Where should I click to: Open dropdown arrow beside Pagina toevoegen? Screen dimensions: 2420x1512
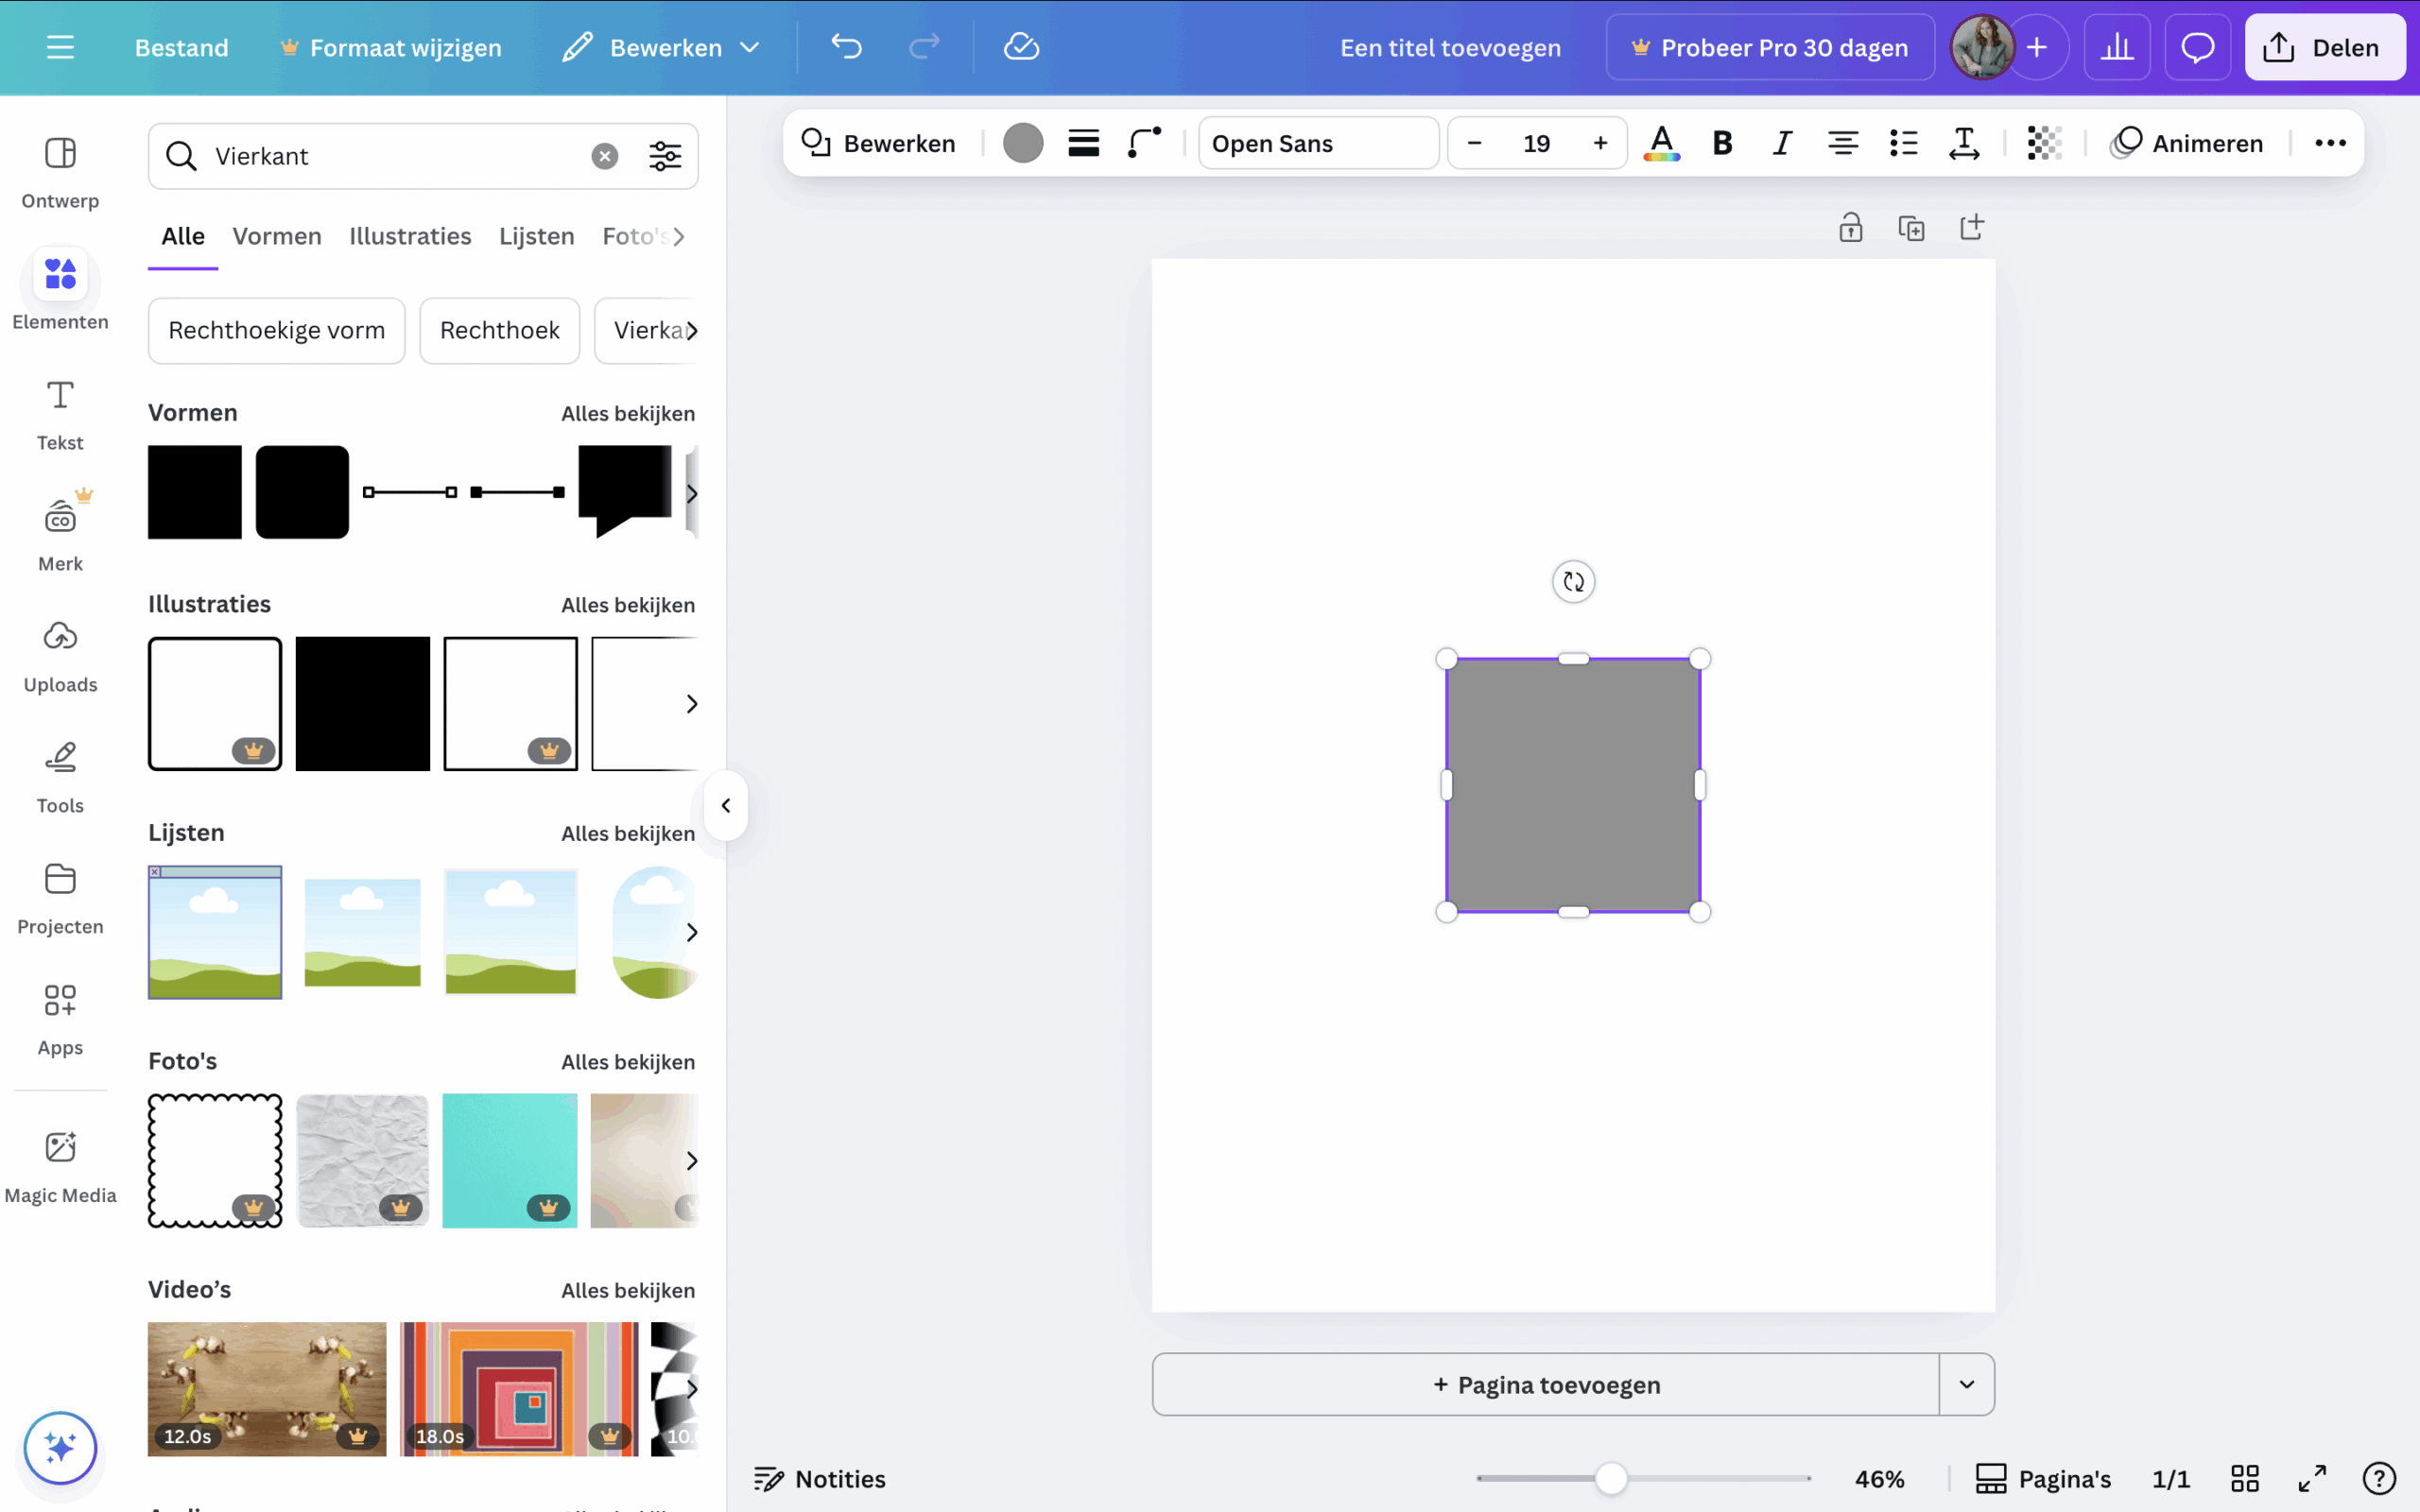(x=1966, y=1384)
